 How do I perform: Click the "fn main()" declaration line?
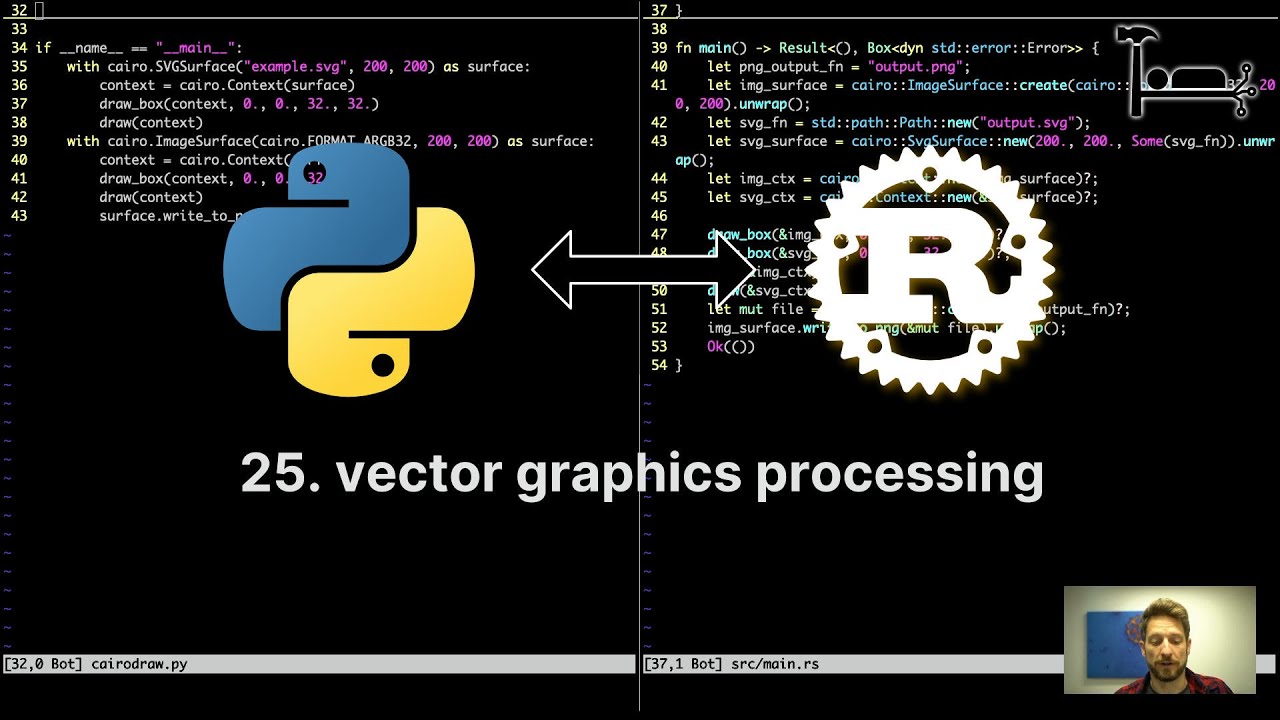click(x=887, y=48)
